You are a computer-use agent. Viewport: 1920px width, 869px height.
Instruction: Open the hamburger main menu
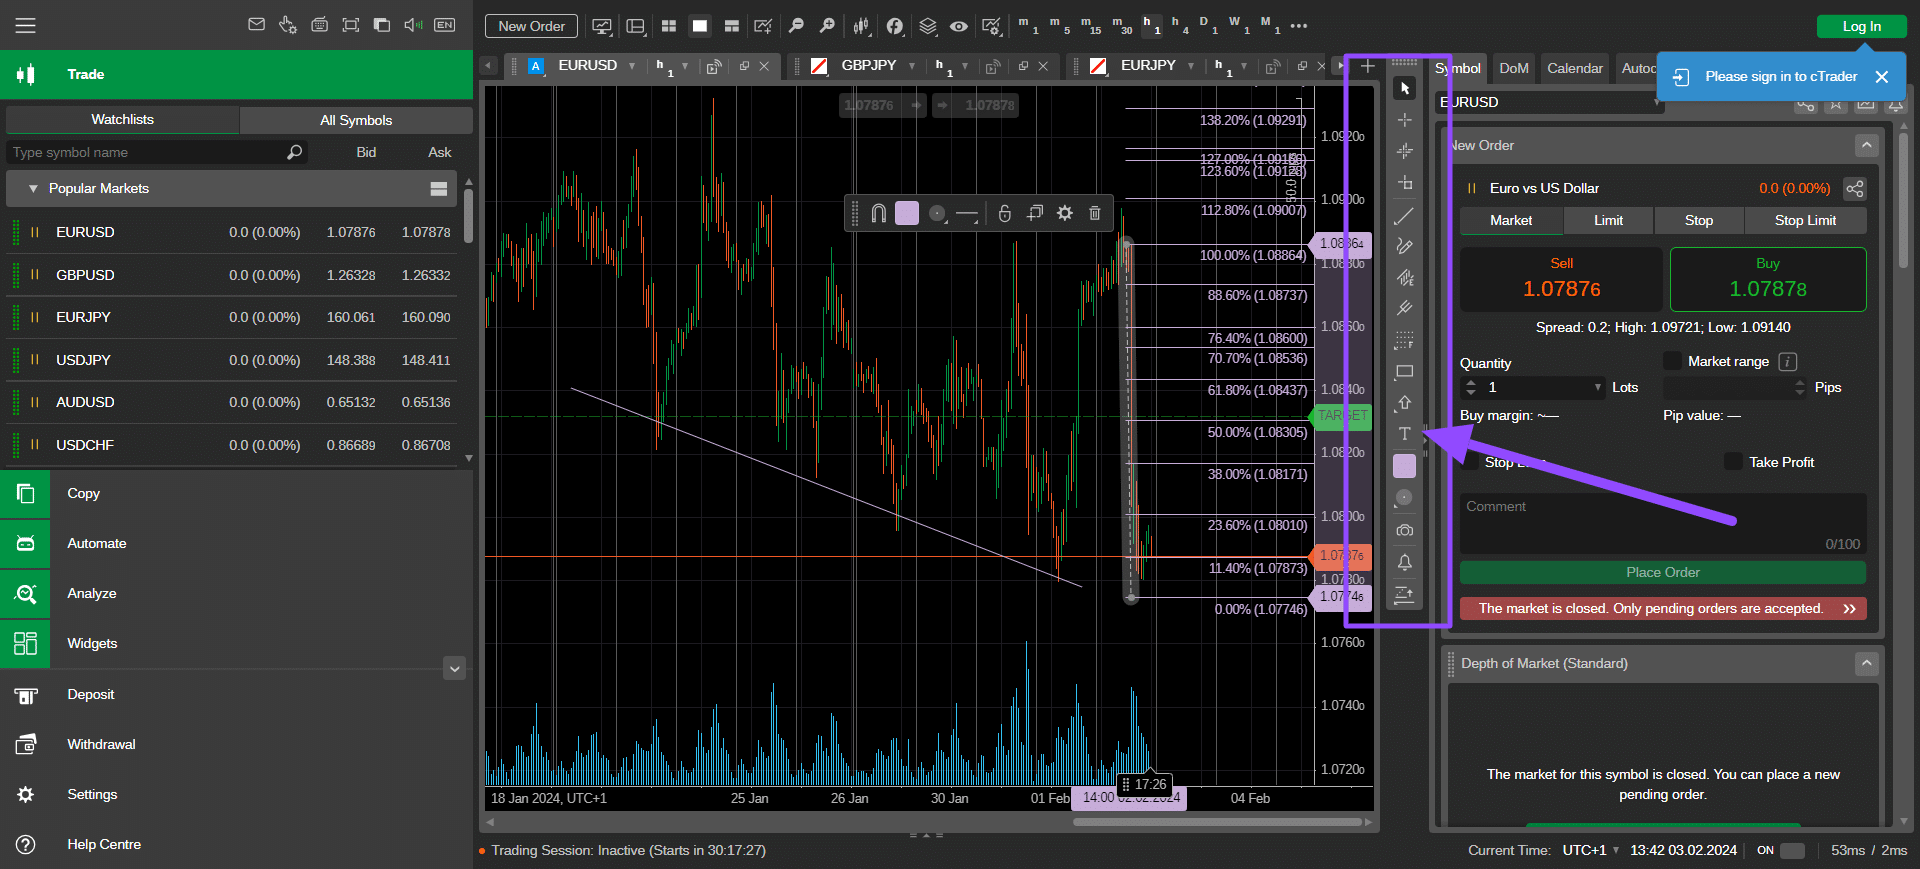pyautogui.click(x=25, y=25)
